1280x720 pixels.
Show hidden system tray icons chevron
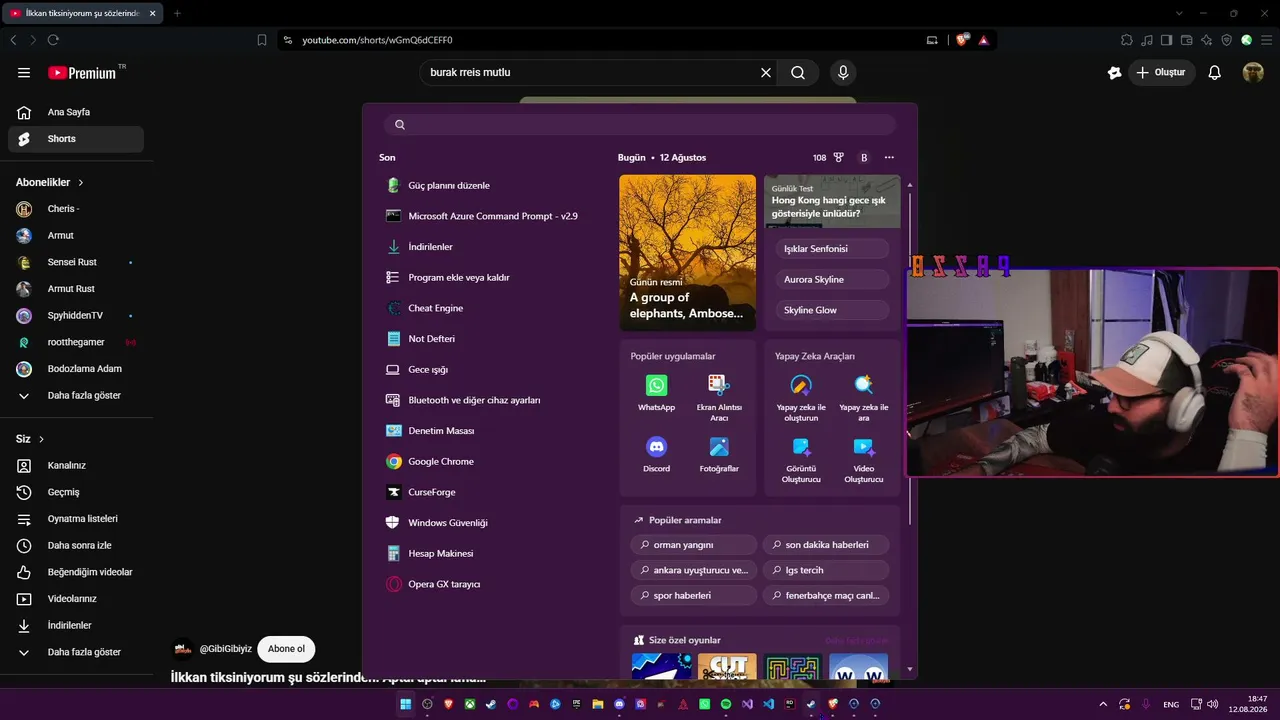pos(1103,704)
